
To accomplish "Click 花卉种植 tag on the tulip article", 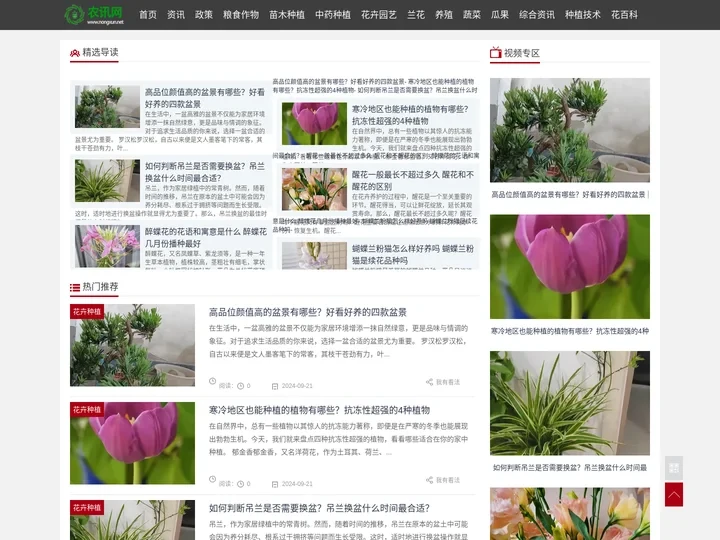I will point(87,410).
